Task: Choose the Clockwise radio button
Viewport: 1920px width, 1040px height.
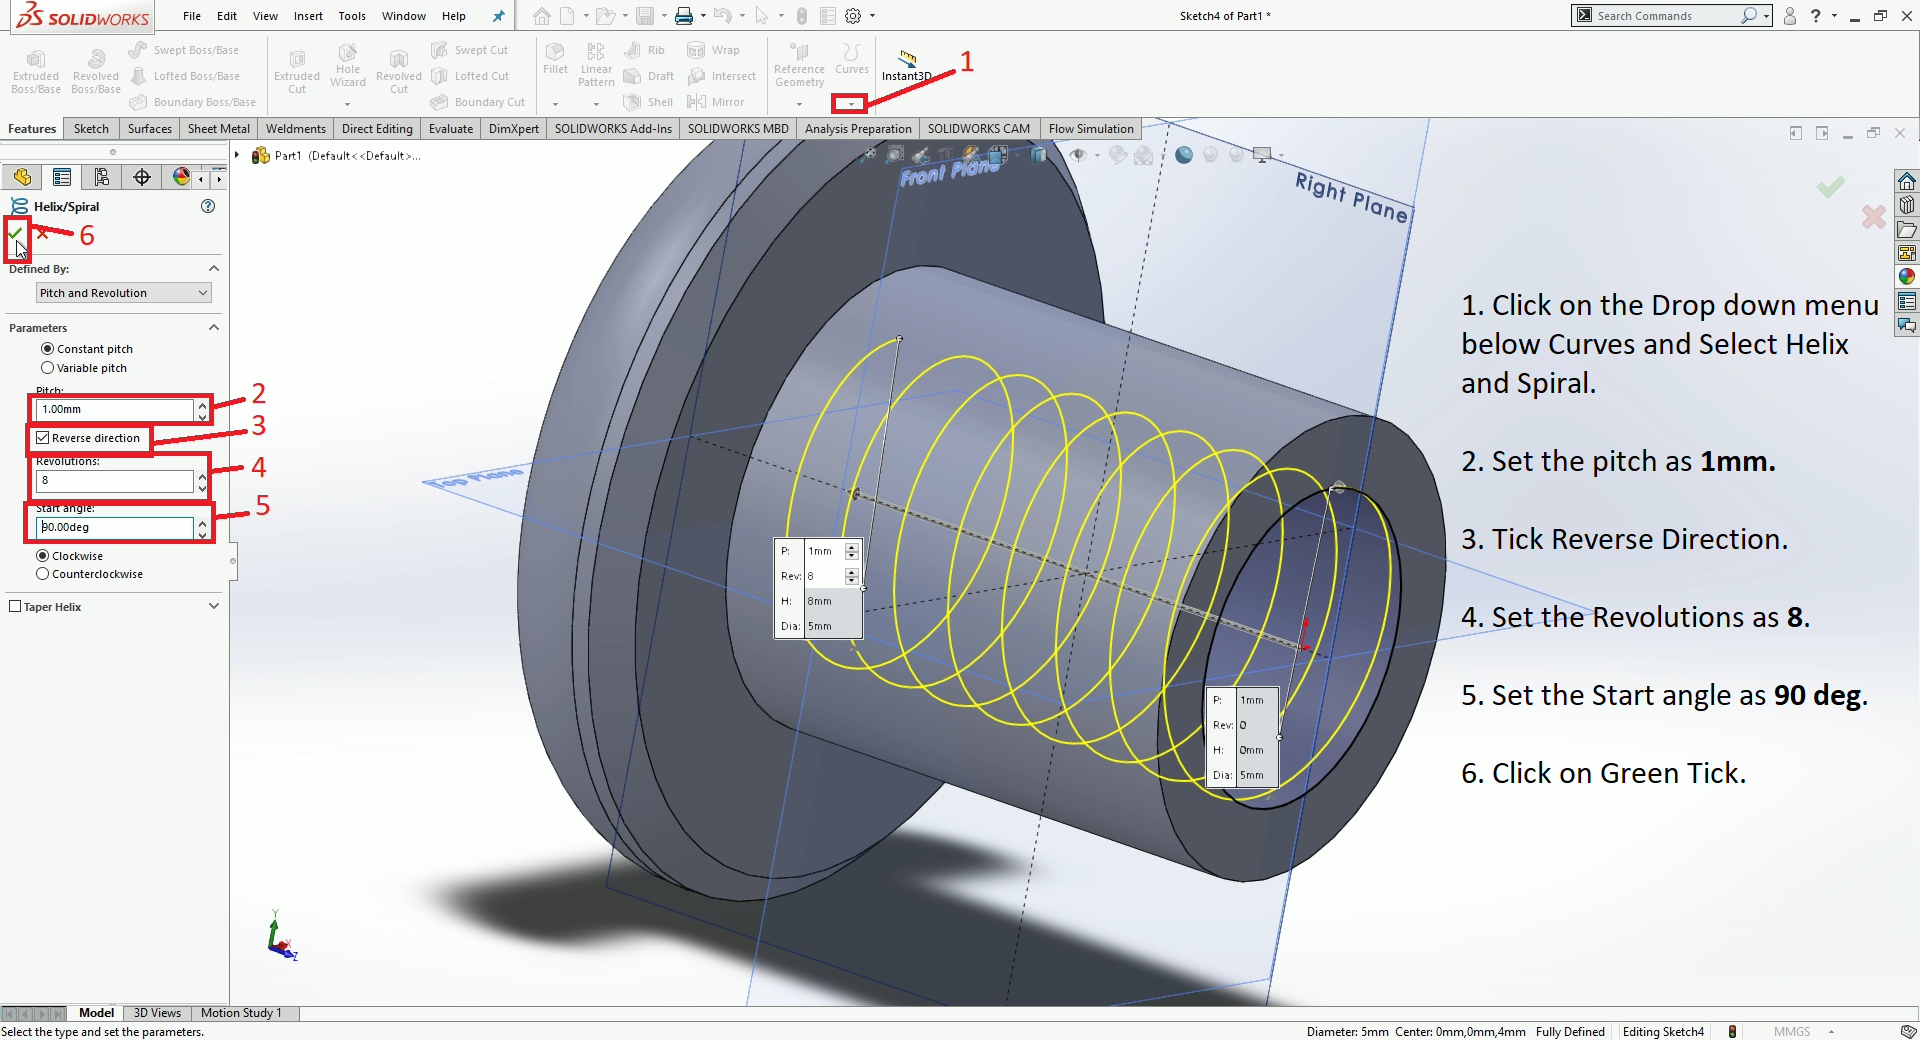Action: click(x=42, y=556)
